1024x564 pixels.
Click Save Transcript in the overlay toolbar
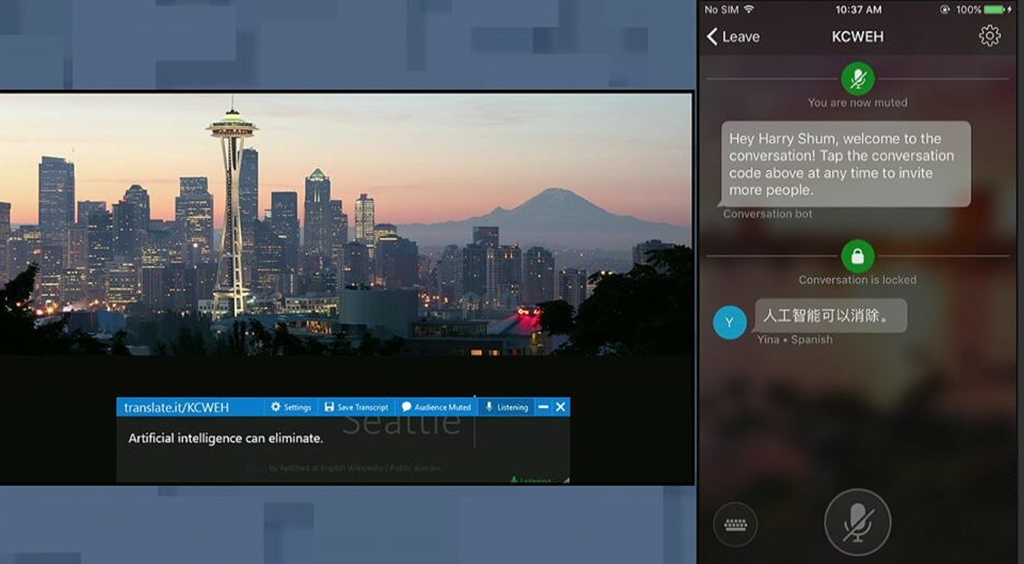tap(357, 407)
